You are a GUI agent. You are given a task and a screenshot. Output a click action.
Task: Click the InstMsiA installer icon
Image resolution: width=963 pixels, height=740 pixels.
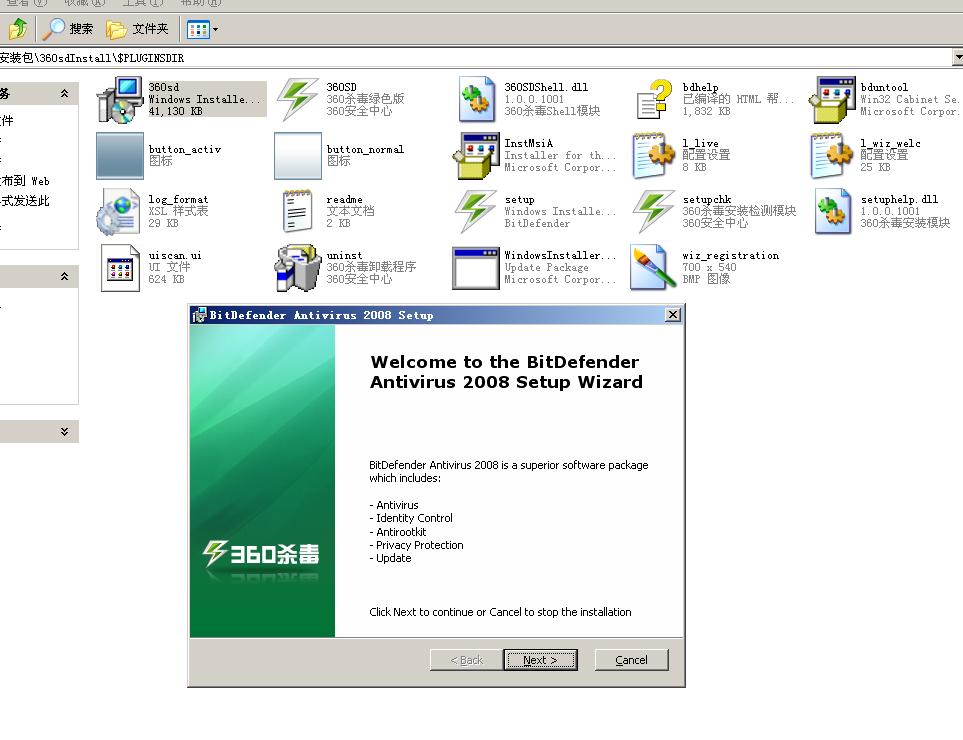pos(476,155)
